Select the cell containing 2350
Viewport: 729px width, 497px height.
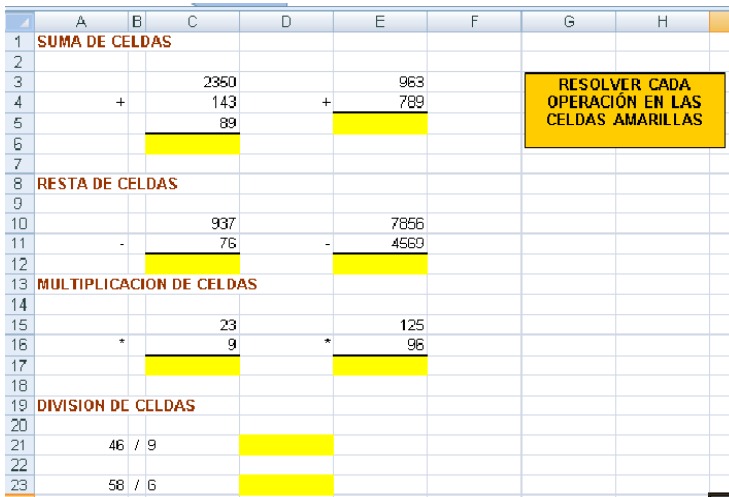(192, 82)
